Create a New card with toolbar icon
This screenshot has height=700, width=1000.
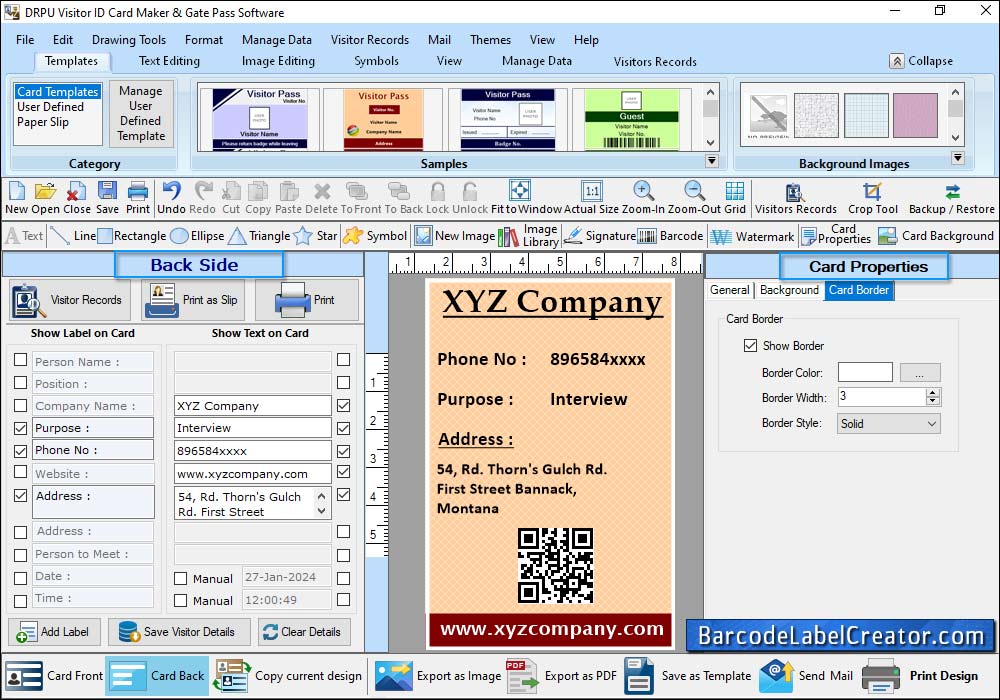tap(17, 198)
